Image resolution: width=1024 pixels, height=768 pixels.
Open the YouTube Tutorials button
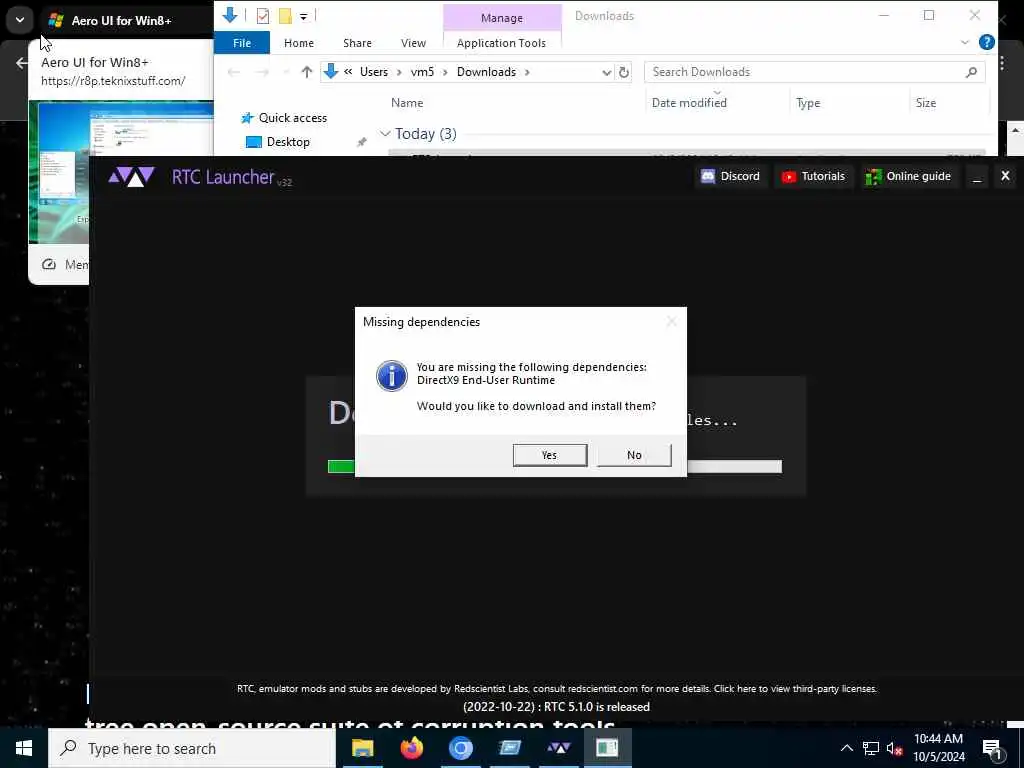(814, 176)
